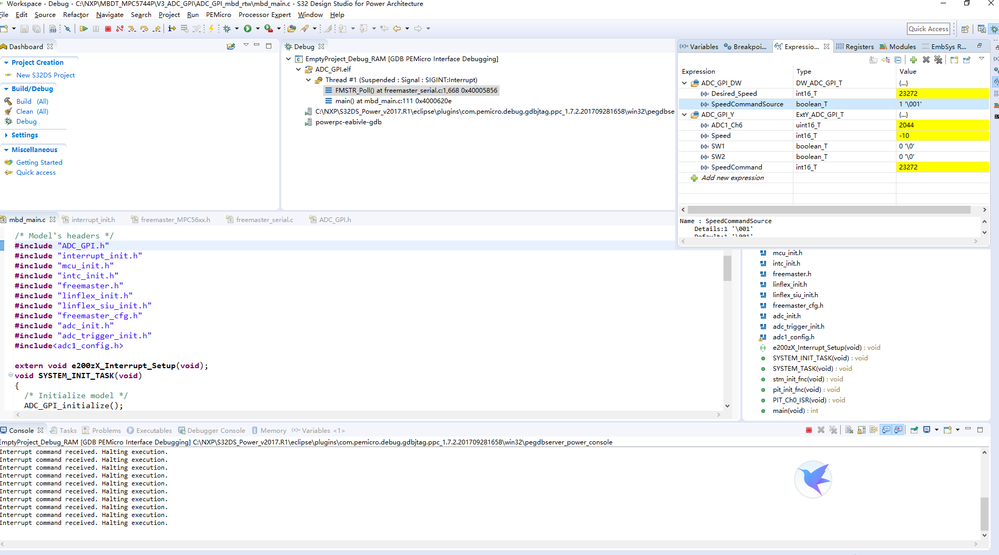The image size is (999, 555).
Task: Click the red Terminate toolbar icon
Action: point(108,29)
